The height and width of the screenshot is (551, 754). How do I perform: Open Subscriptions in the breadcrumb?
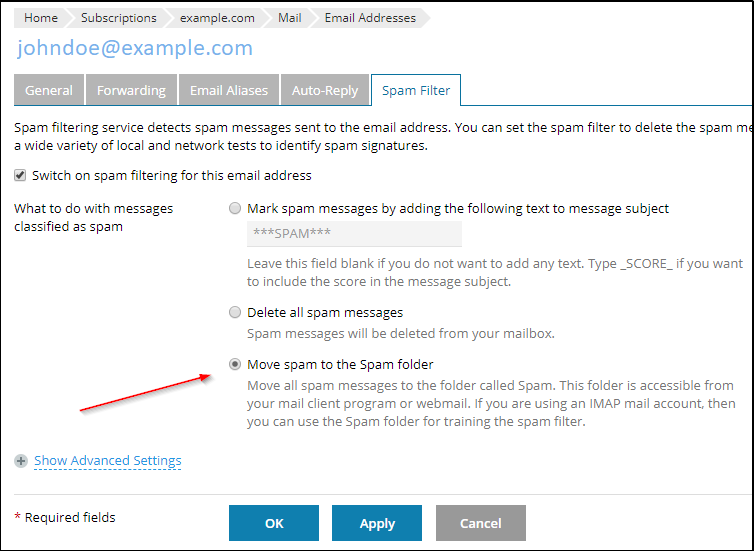point(118,18)
